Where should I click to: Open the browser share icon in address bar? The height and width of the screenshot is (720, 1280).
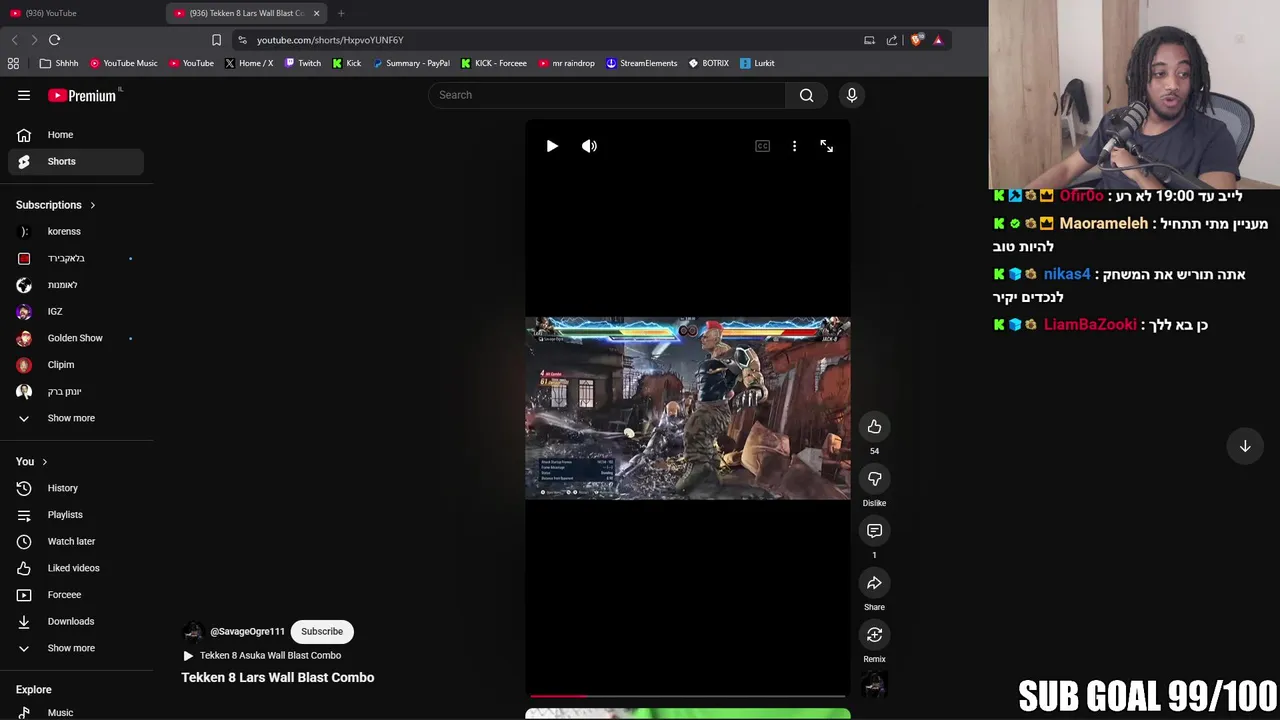tap(891, 40)
